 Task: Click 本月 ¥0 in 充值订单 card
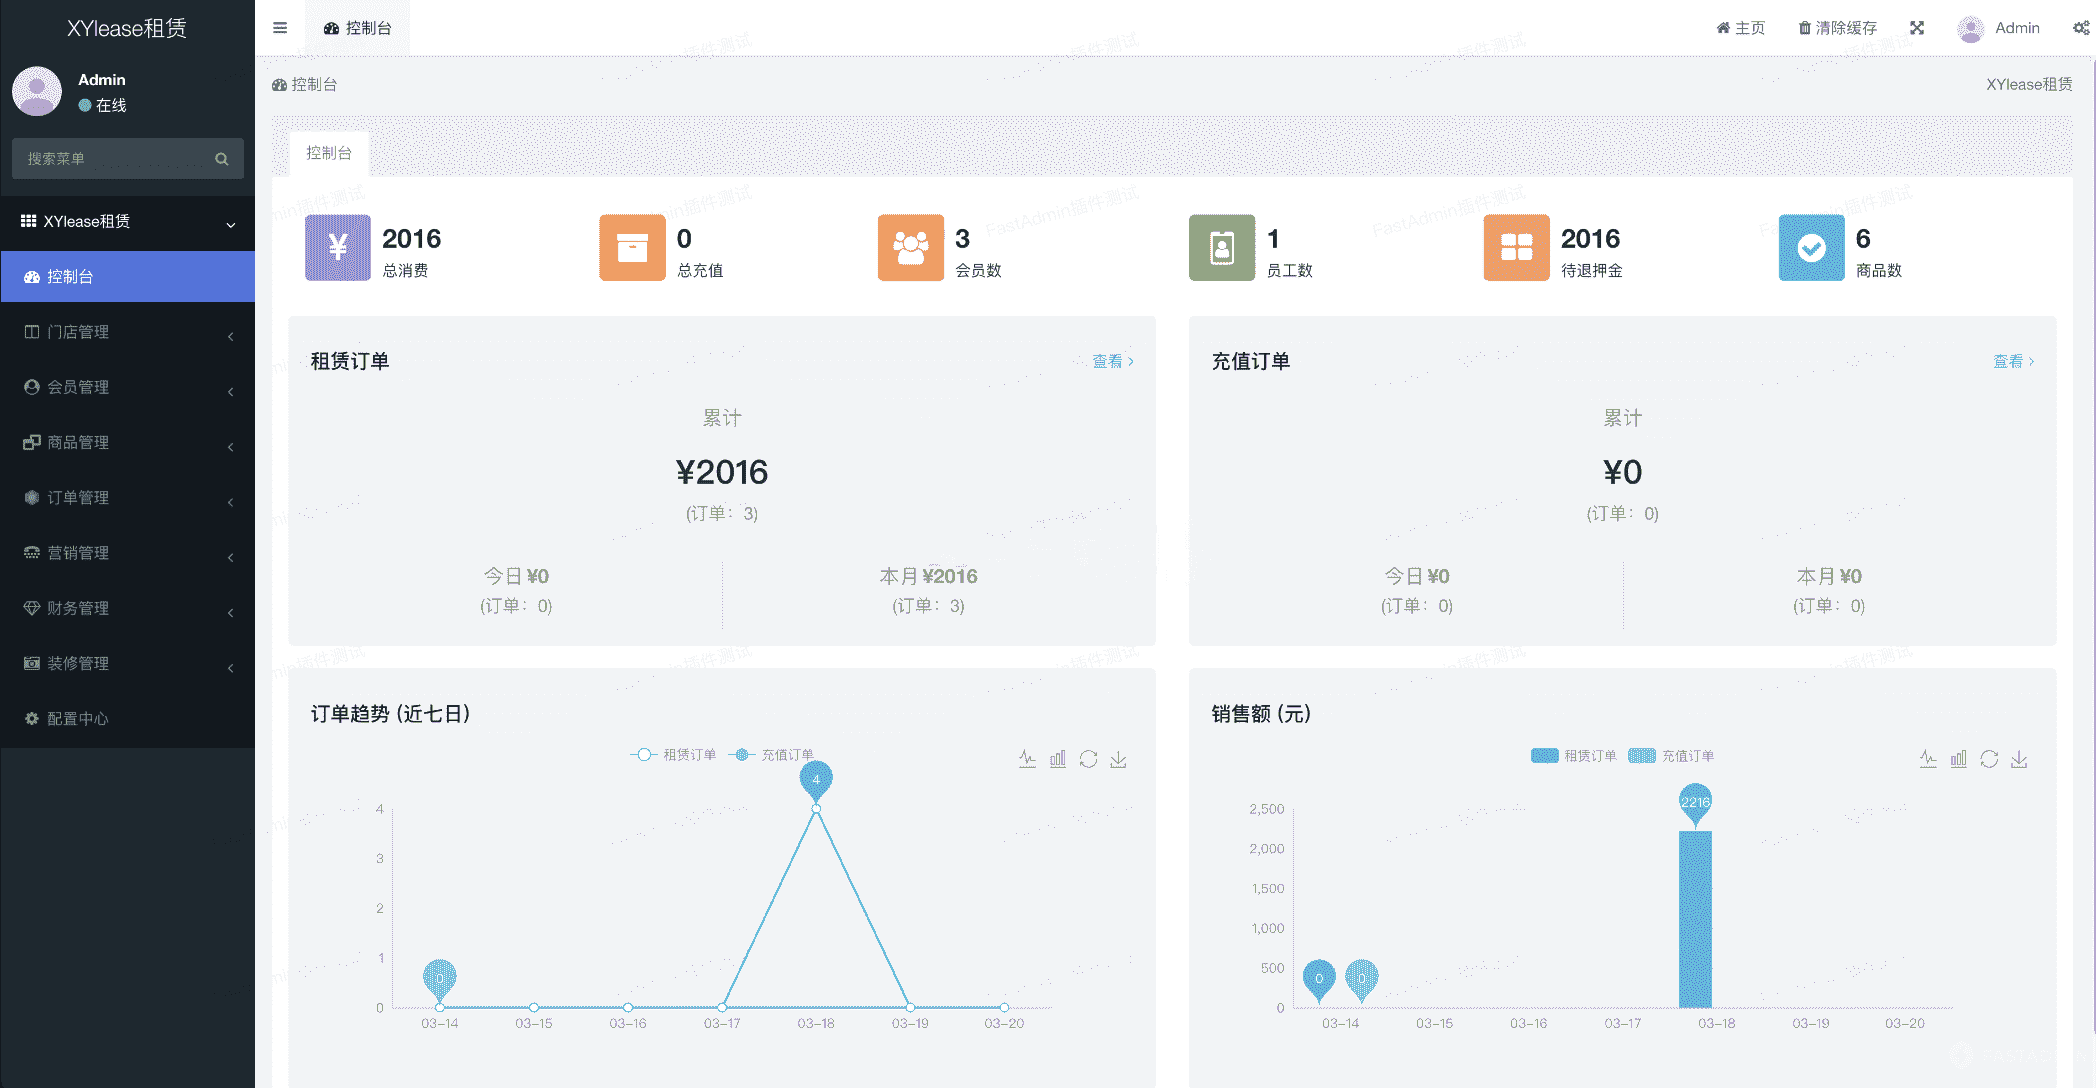(1829, 576)
